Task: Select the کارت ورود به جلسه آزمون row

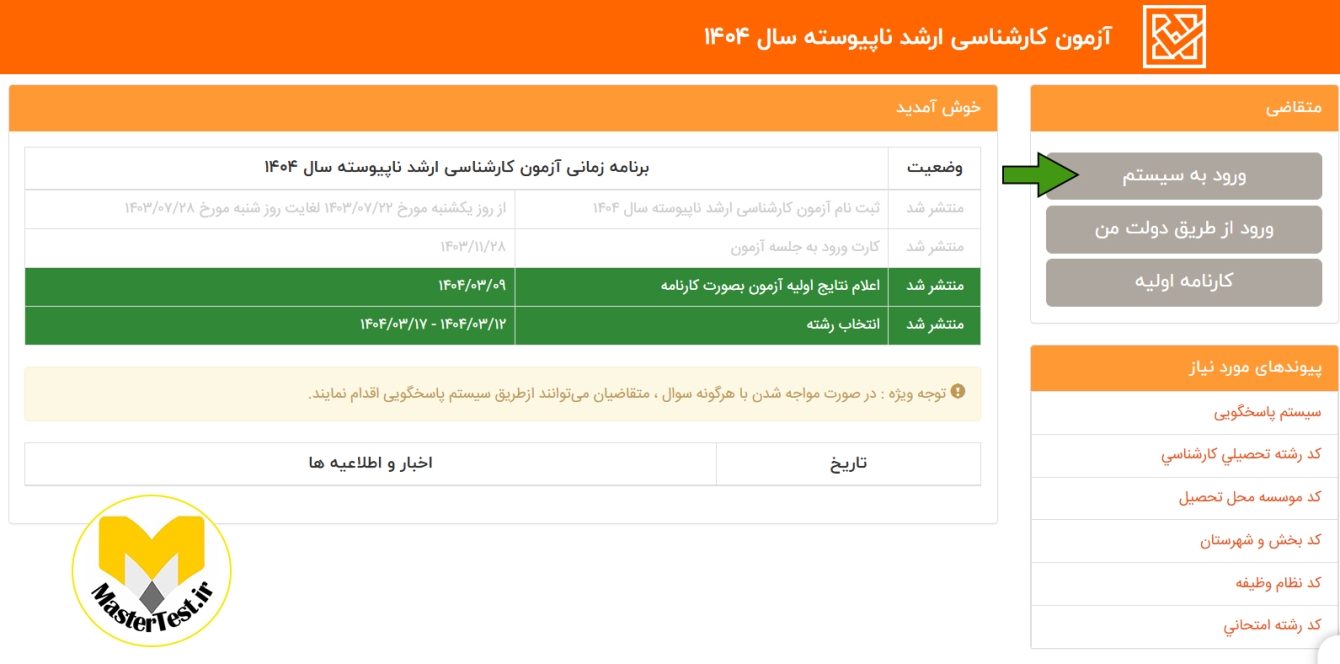Action: click(x=503, y=248)
